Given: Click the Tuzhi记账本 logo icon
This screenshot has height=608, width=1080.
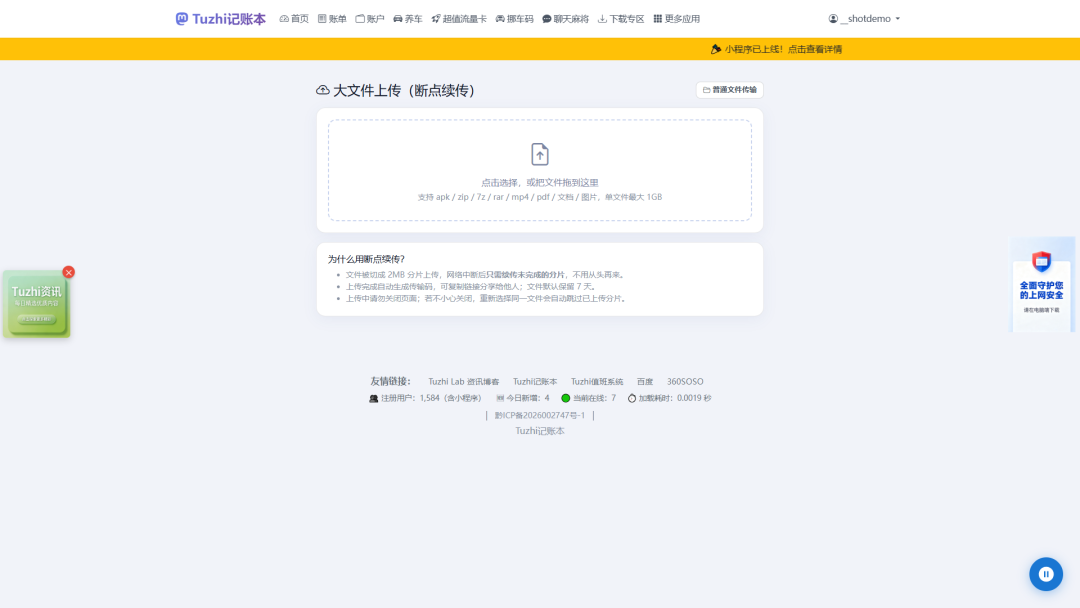Looking at the screenshot, I should (182, 19).
